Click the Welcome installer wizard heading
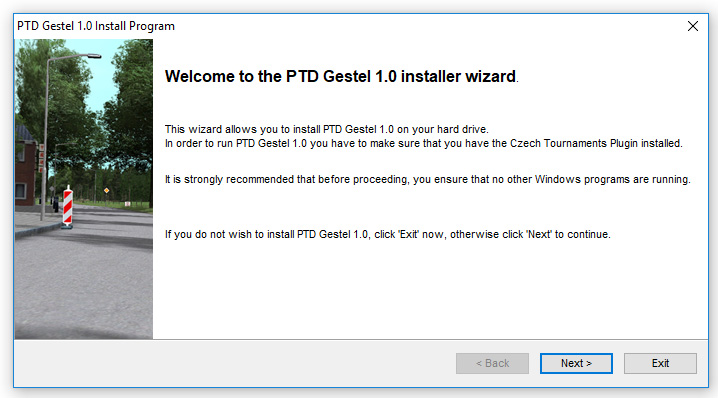Screen dimensions: 718x398 (x=341, y=76)
